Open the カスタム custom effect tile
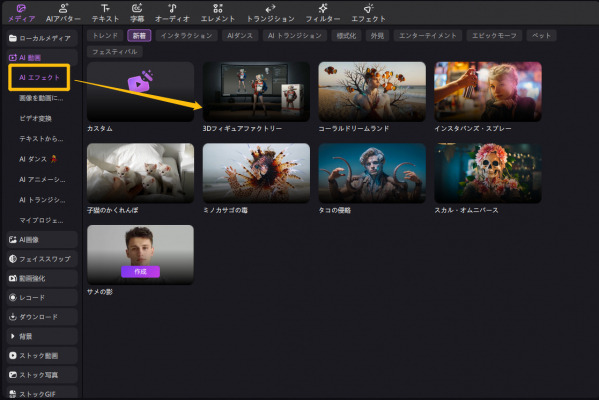This screenshot has width=599, height=400. click(140, 92)
